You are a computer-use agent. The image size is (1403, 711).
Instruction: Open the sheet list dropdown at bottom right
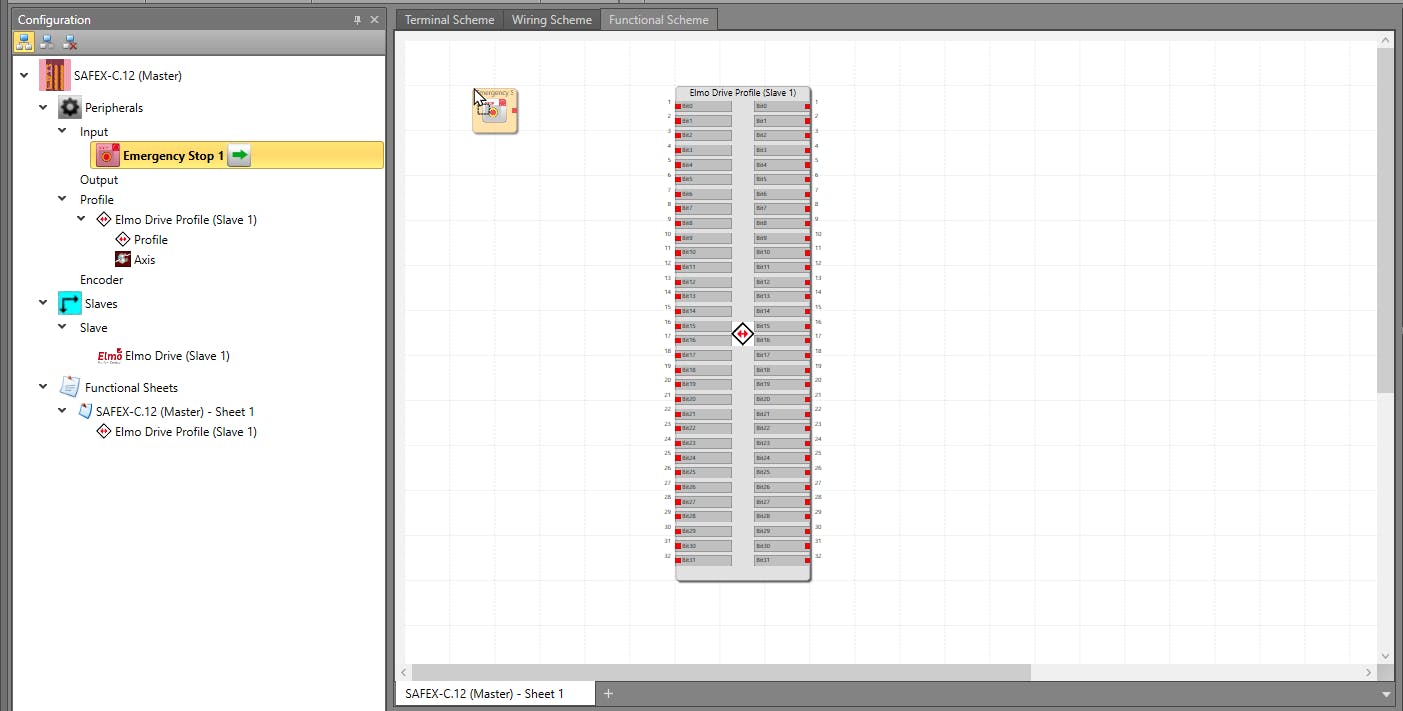[1386, 694]
